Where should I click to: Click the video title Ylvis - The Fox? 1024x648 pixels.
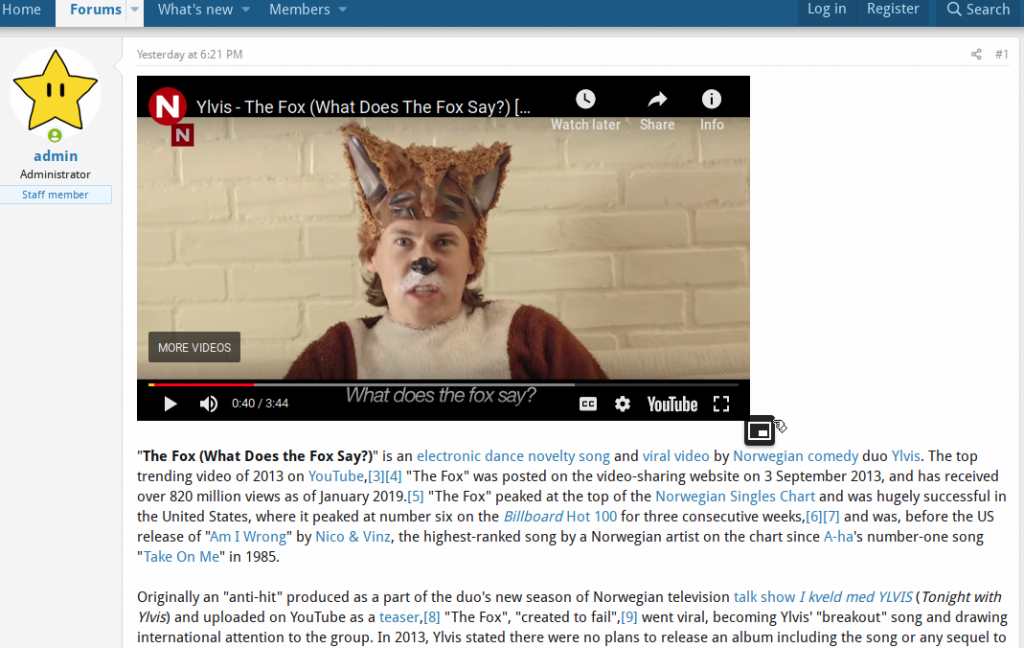pyautogui.click(x=363, y=107)
